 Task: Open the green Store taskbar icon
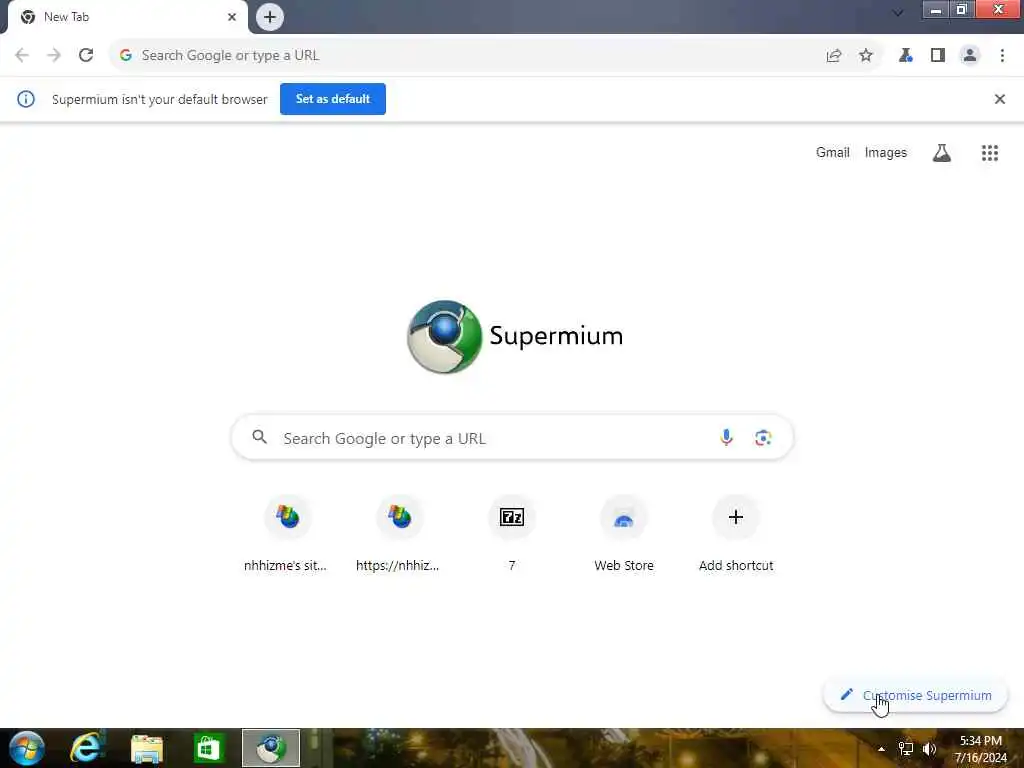pyautogui.click(x=208, y=748)
